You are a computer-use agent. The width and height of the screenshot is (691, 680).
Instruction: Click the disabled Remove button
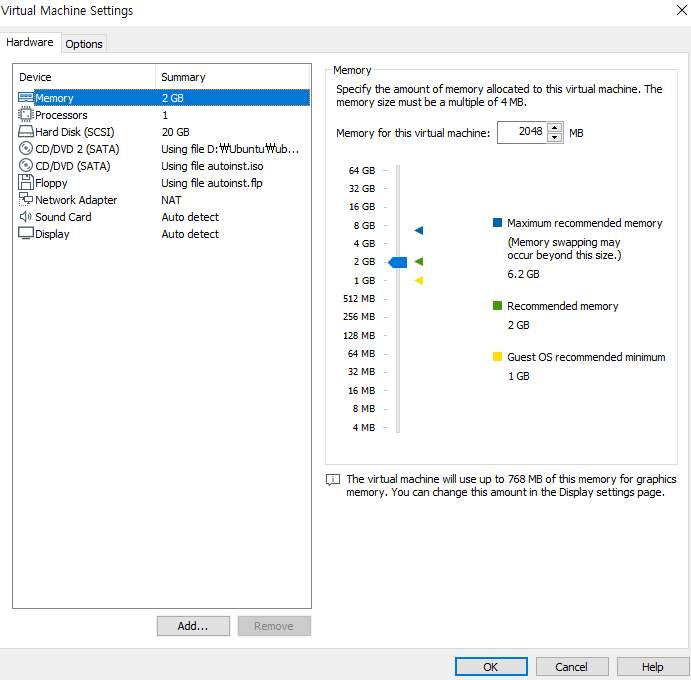(274, 626)
